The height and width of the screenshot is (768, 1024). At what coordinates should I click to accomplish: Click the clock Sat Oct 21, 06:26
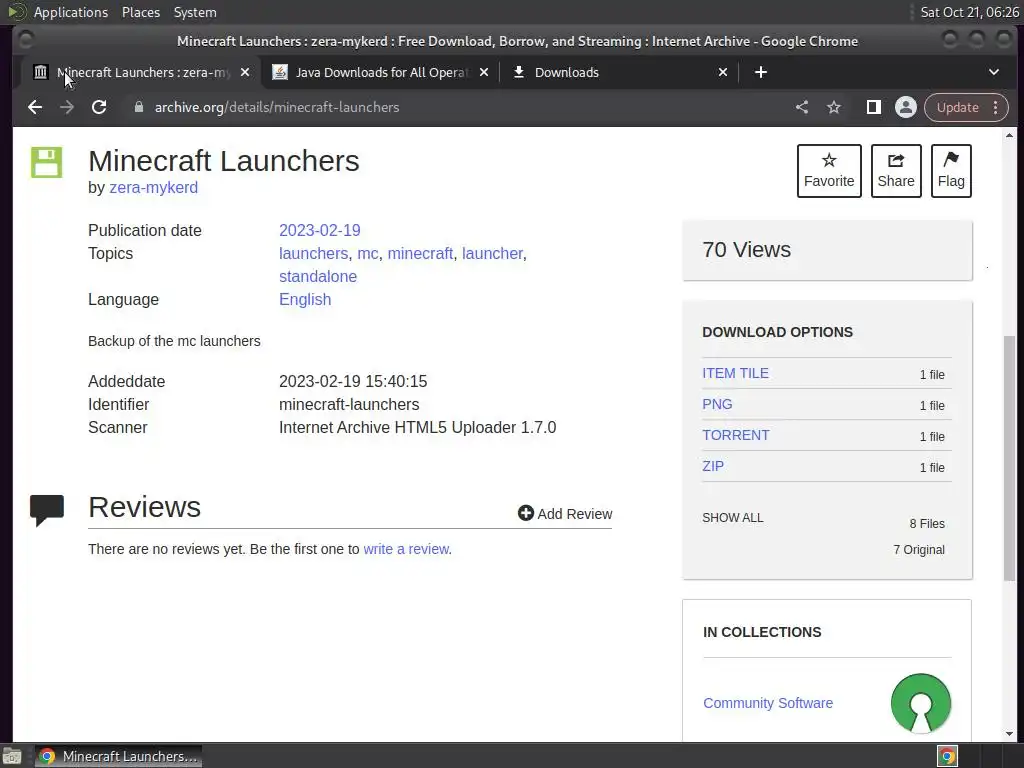click(x=970, y=12)
